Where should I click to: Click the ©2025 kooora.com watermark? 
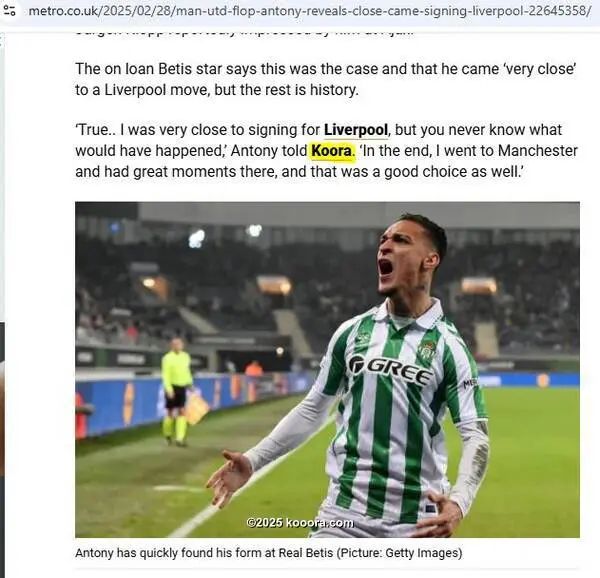[299, 522]
